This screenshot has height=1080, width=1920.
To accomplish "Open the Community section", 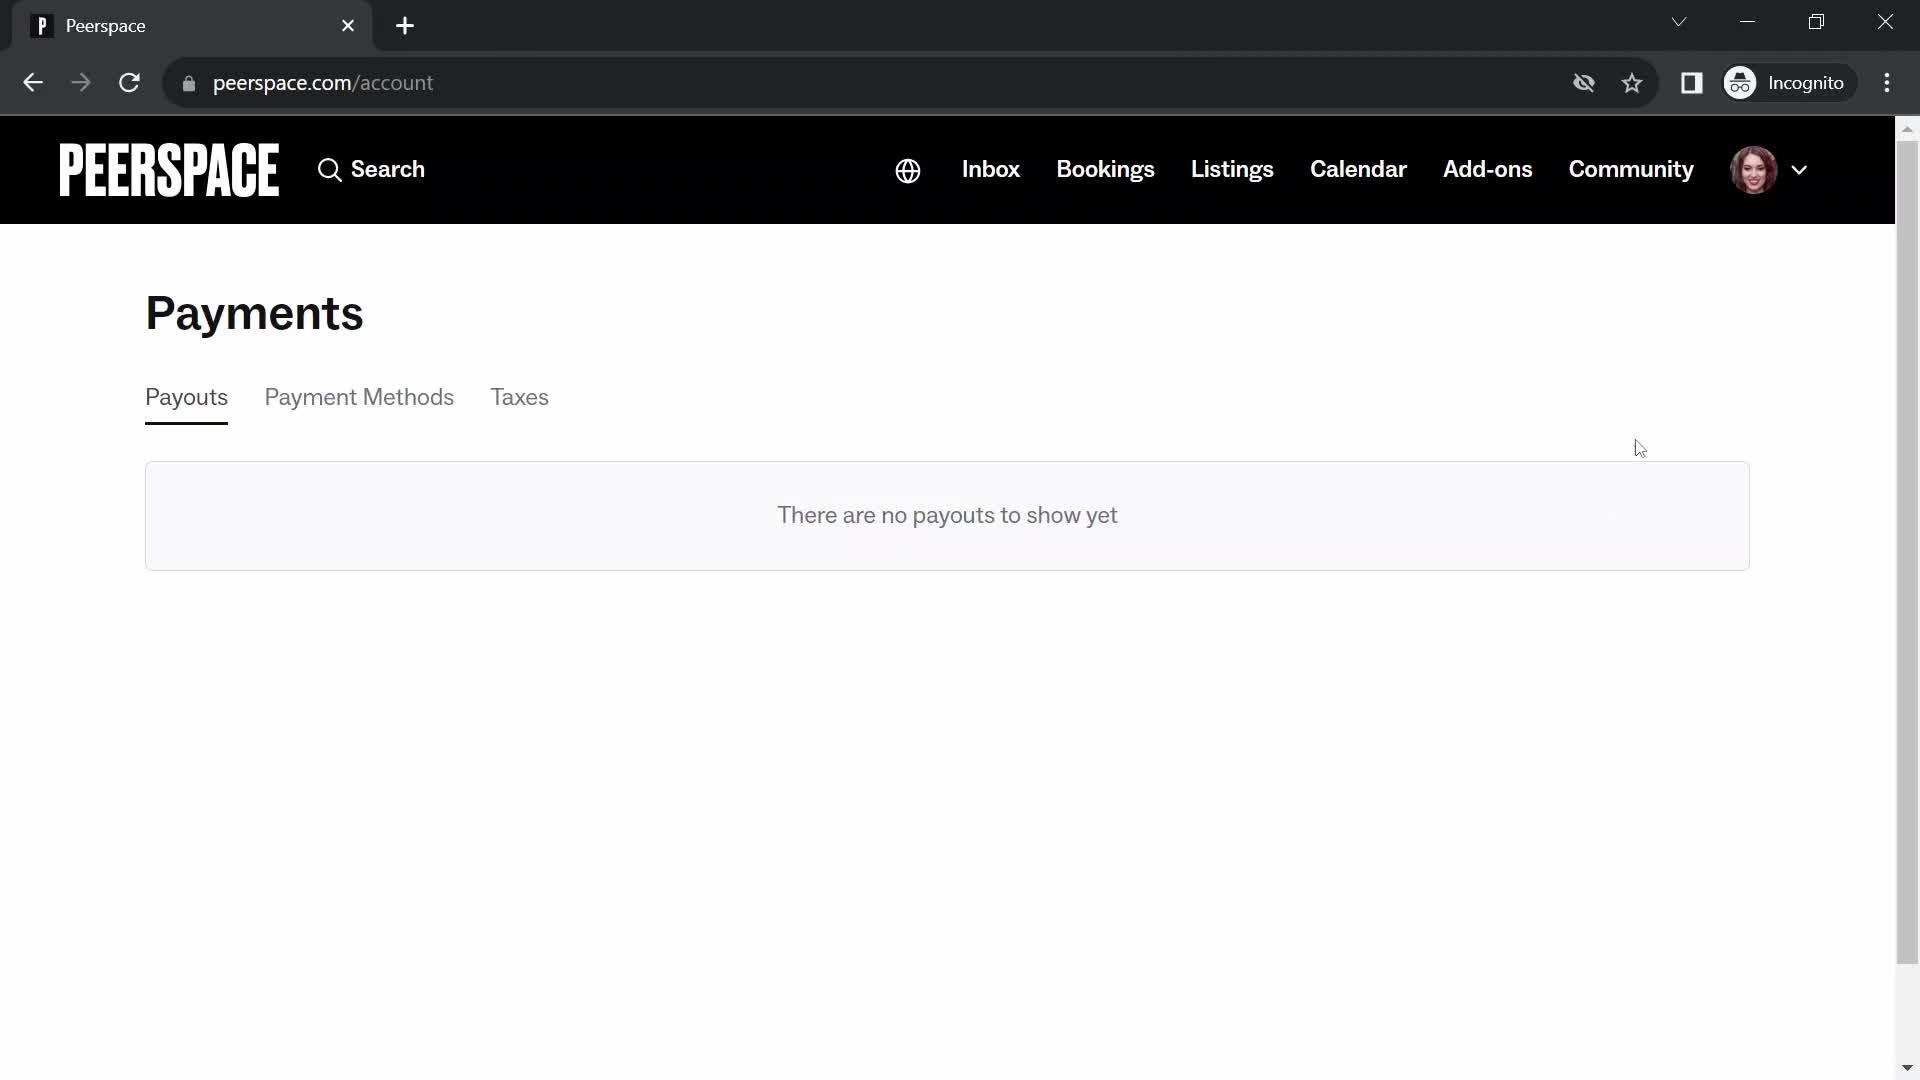I will pyautogui.click(x=1631, y=169).
